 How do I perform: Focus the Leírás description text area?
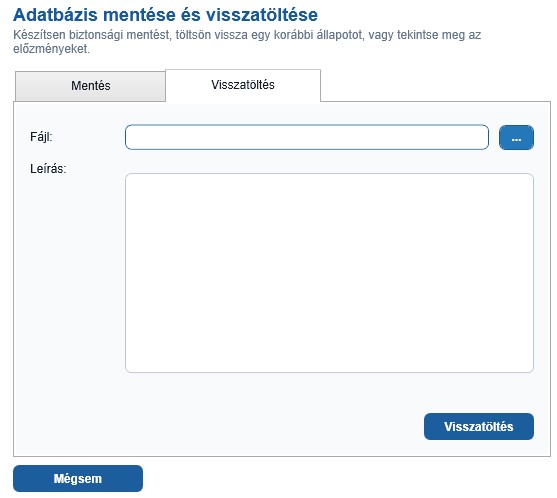click(x=329, y=273)
